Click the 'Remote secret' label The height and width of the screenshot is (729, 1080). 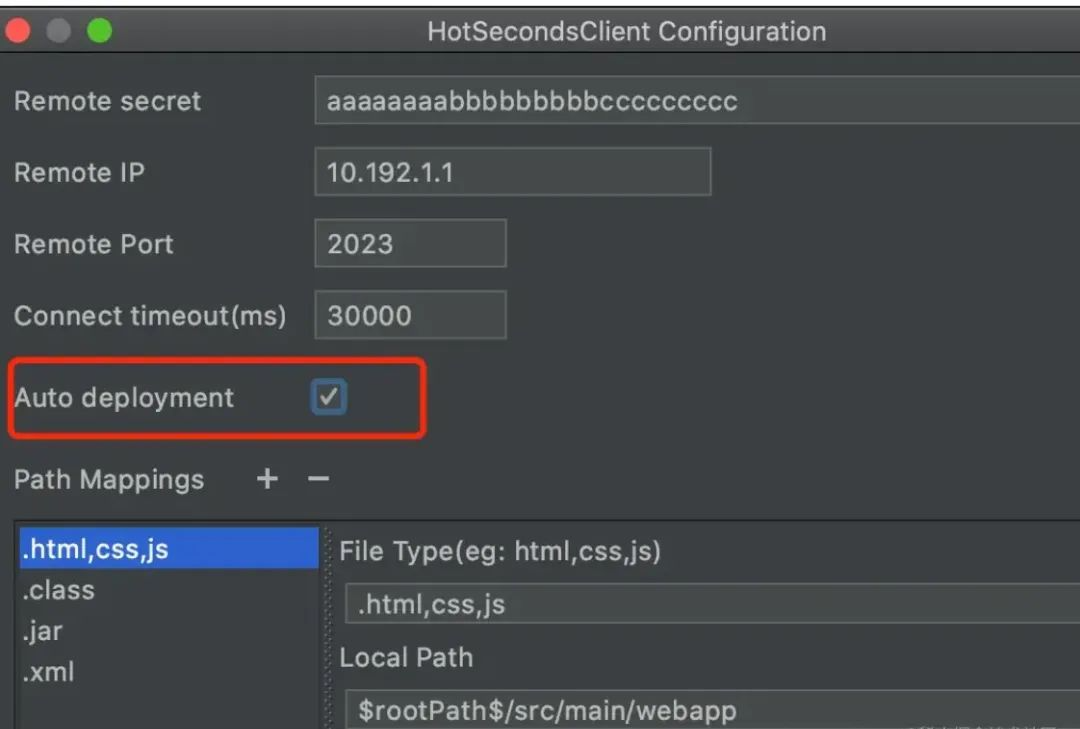pyautogui.click(x=107, y=101)
